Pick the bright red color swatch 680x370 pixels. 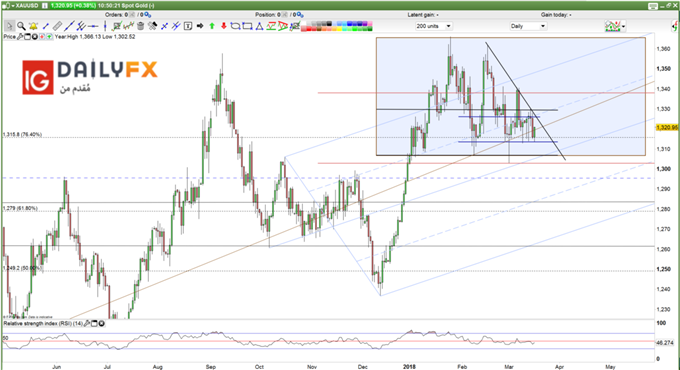309,29
